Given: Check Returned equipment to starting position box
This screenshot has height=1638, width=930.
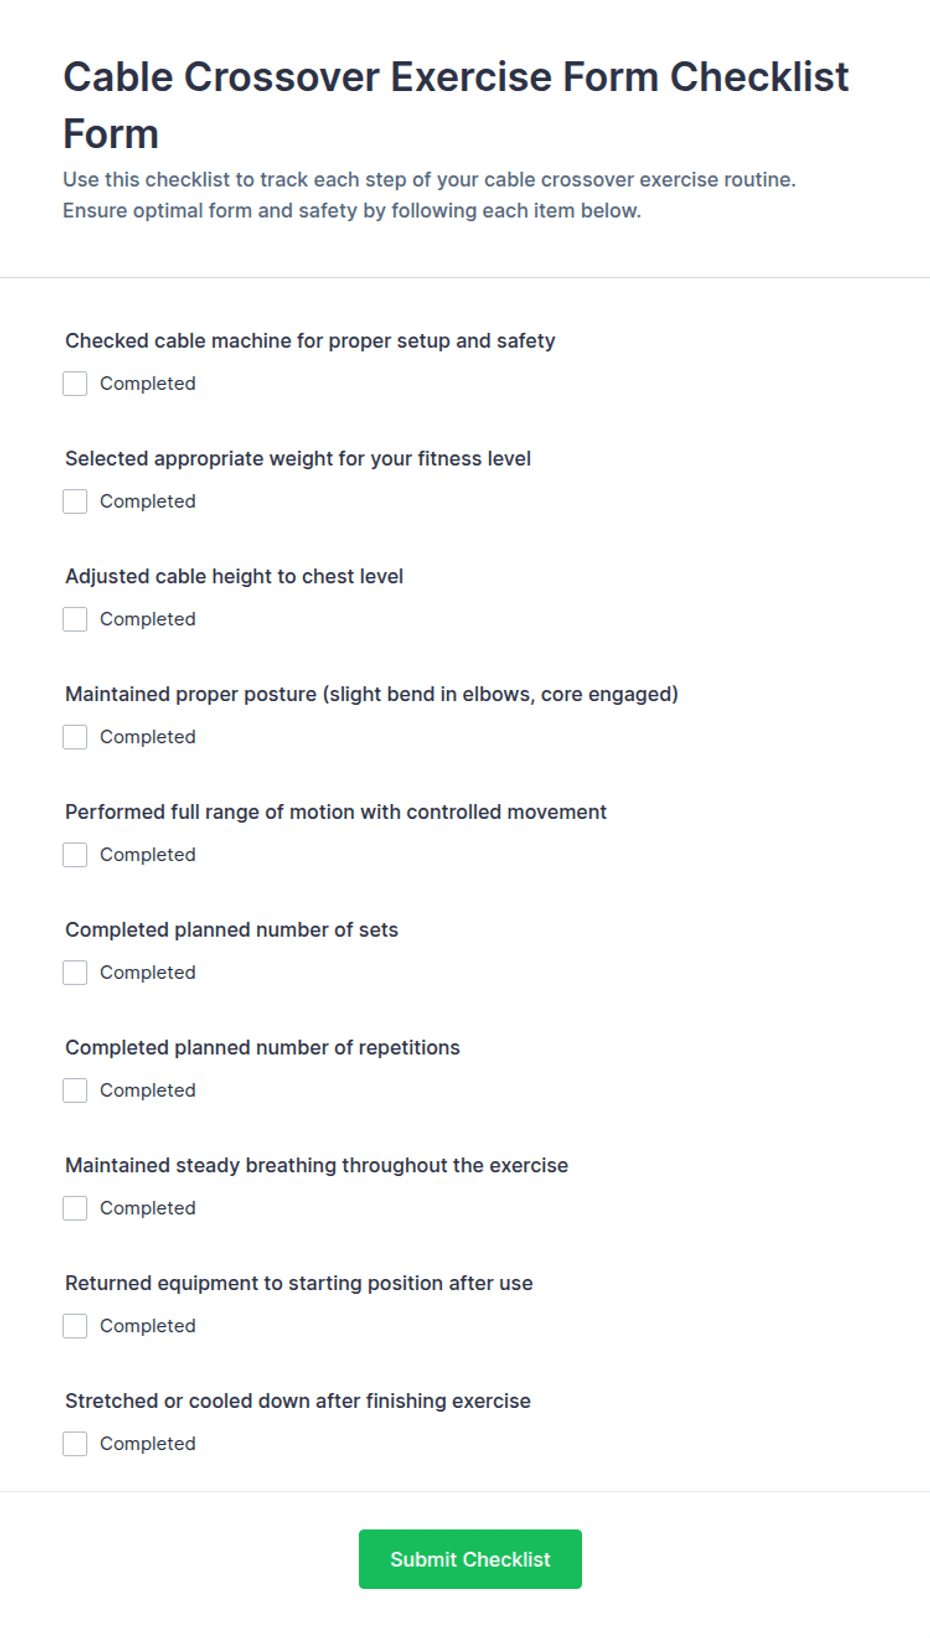Looking at the screenshot, I should pyautogui.click(x=75, y=1327).
